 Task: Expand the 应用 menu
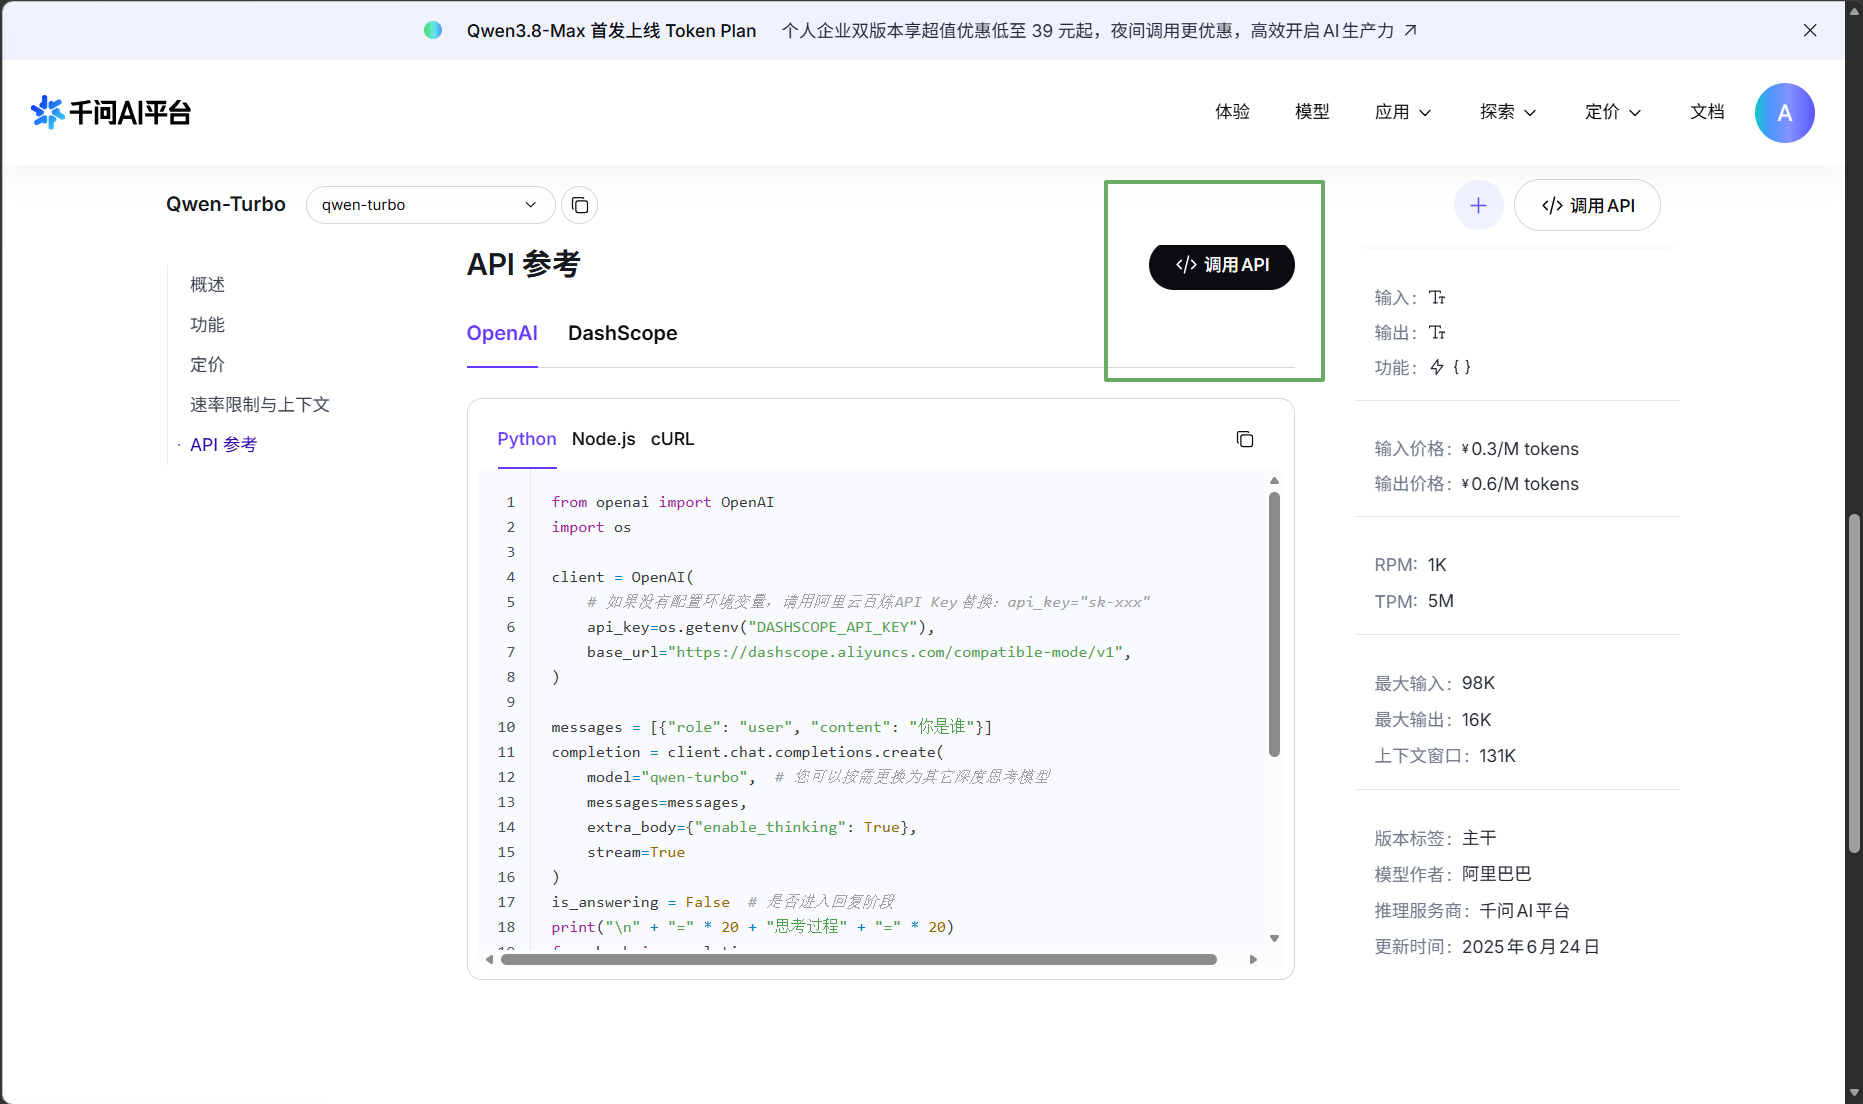pos(1403,112)
